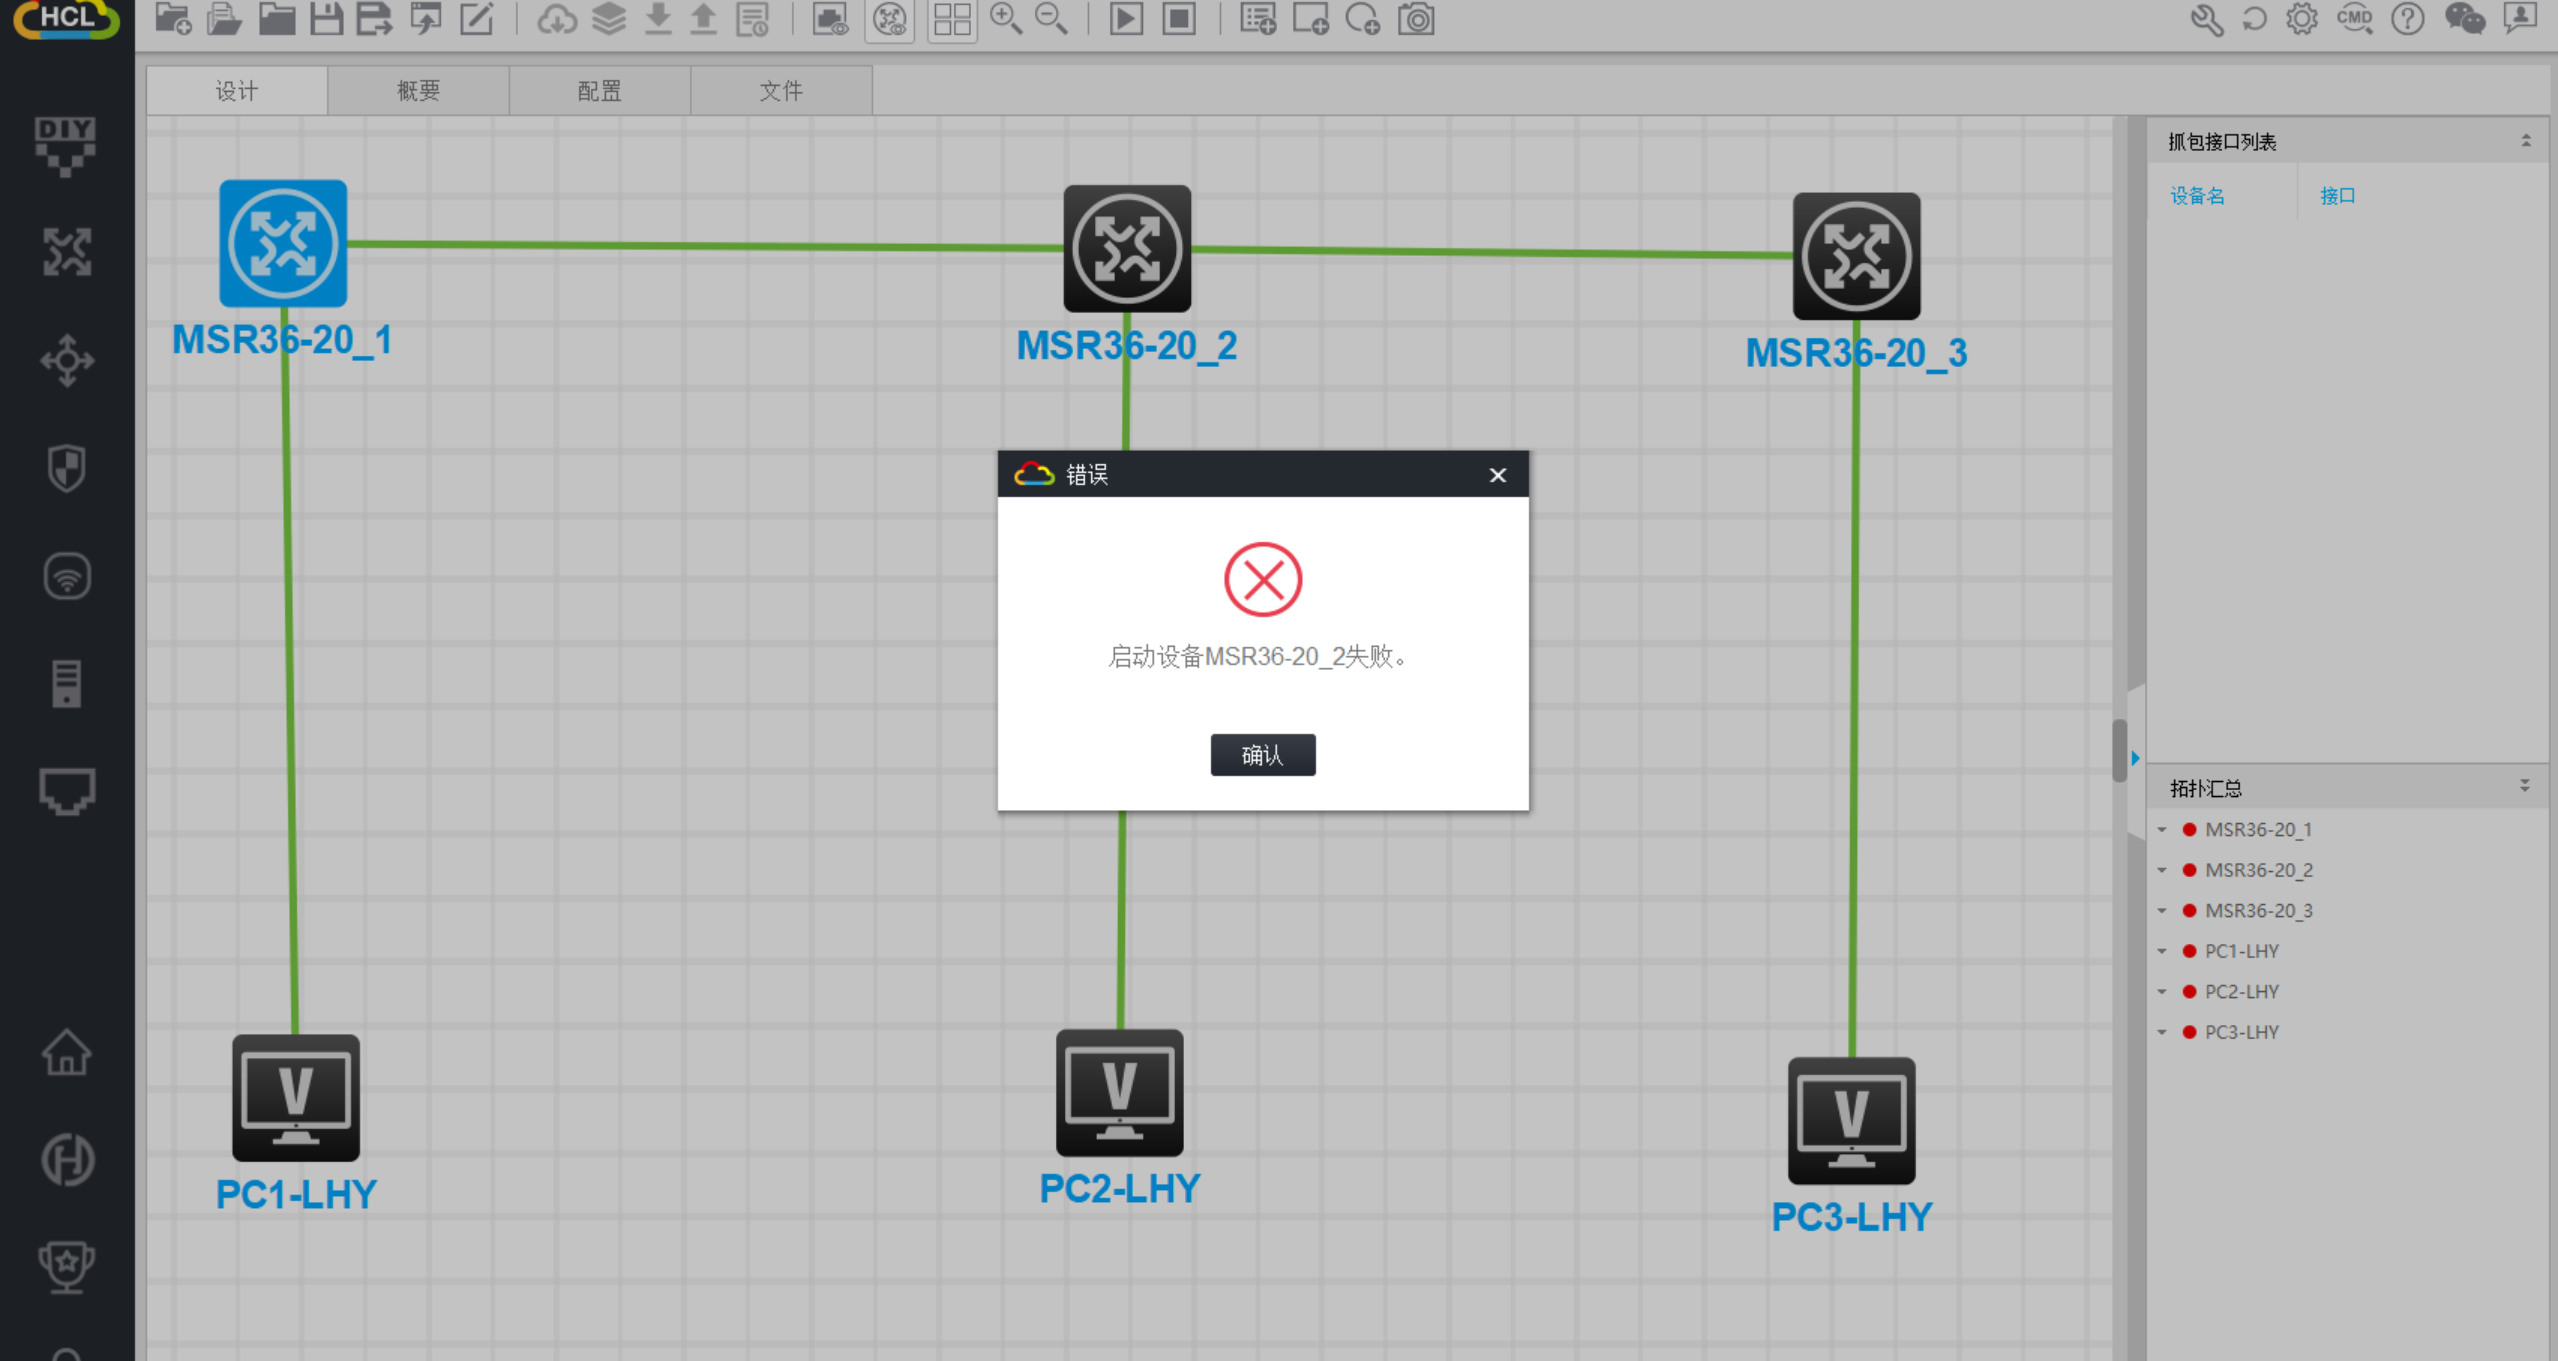The width and height of the screenshot is (2558, 1361).
Task: Toggle the grid display toolbar icon
Action: (952, 20)
